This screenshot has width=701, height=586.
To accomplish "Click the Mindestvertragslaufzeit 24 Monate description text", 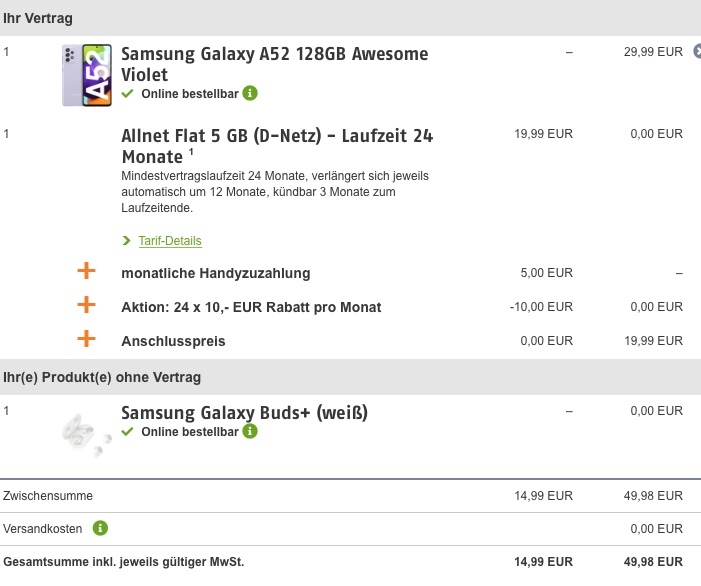I will coord(275,192).
